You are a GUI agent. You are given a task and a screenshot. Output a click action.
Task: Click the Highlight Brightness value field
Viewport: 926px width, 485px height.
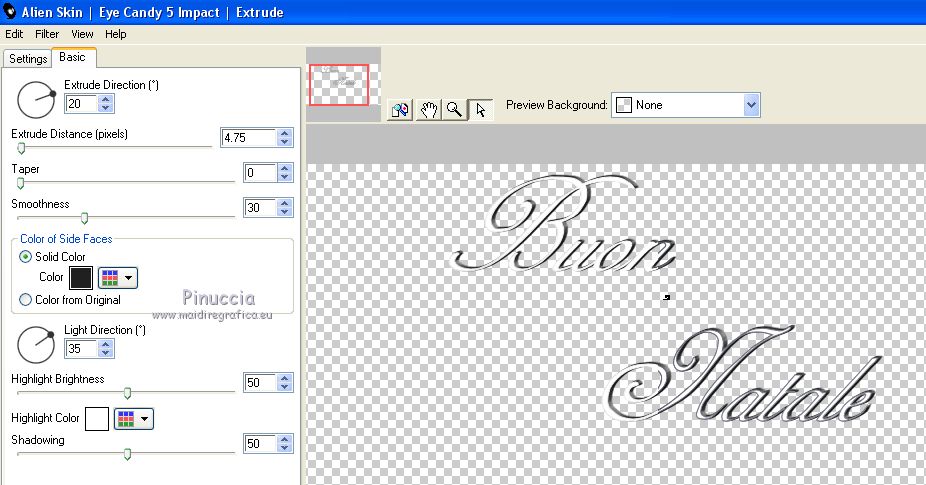tap(260, 382)
